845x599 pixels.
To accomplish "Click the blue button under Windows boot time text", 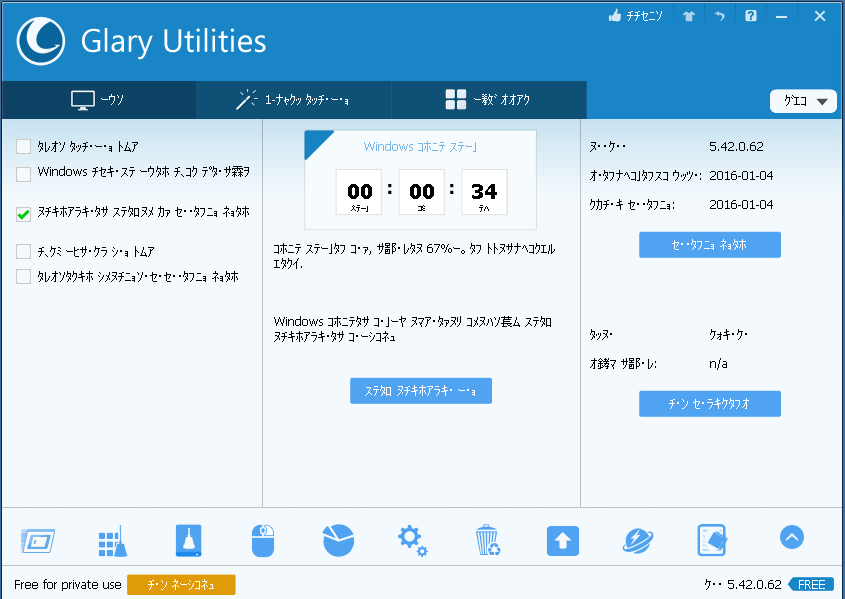I will (x=421, y=391).
